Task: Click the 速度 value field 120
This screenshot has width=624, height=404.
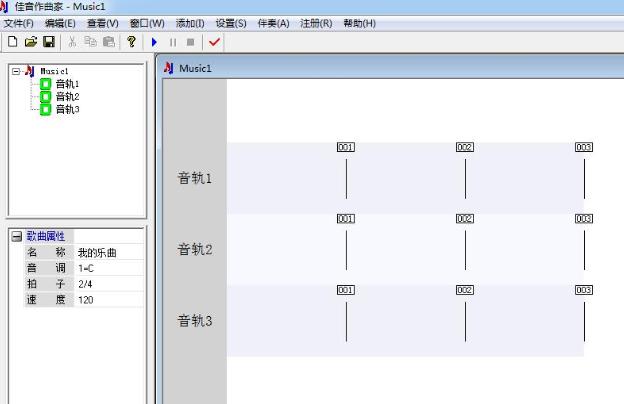Action: click(x=108, y=299)
